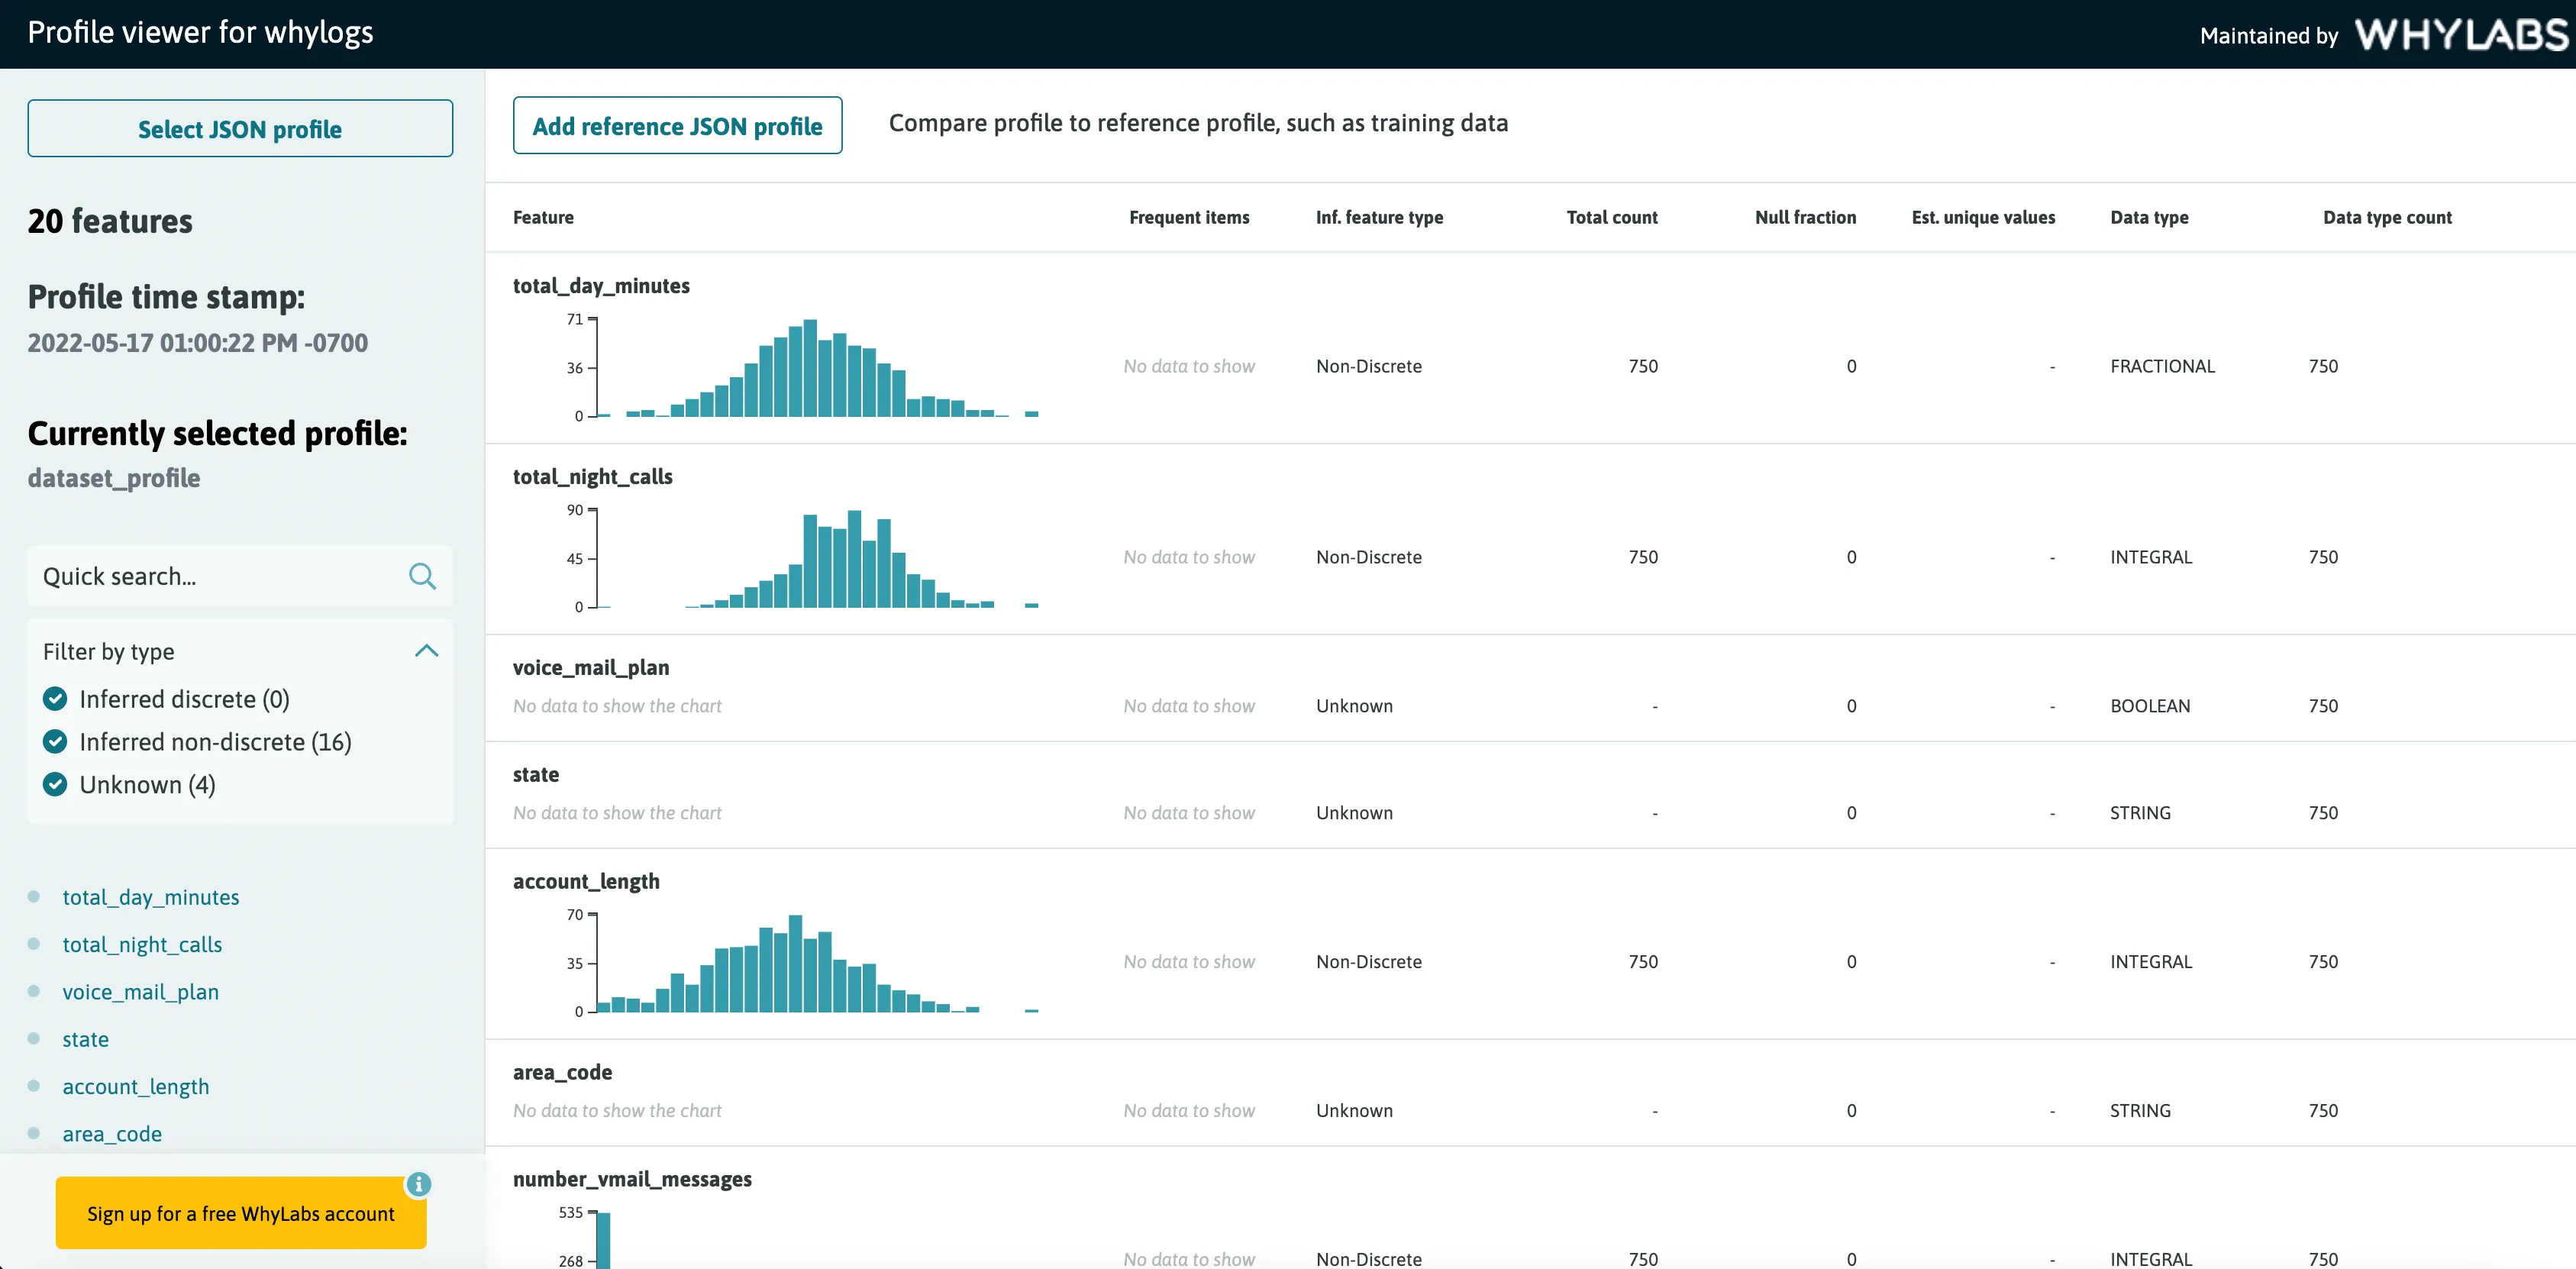Jump to total_night_calls in feature list

[x=142, y=944]
